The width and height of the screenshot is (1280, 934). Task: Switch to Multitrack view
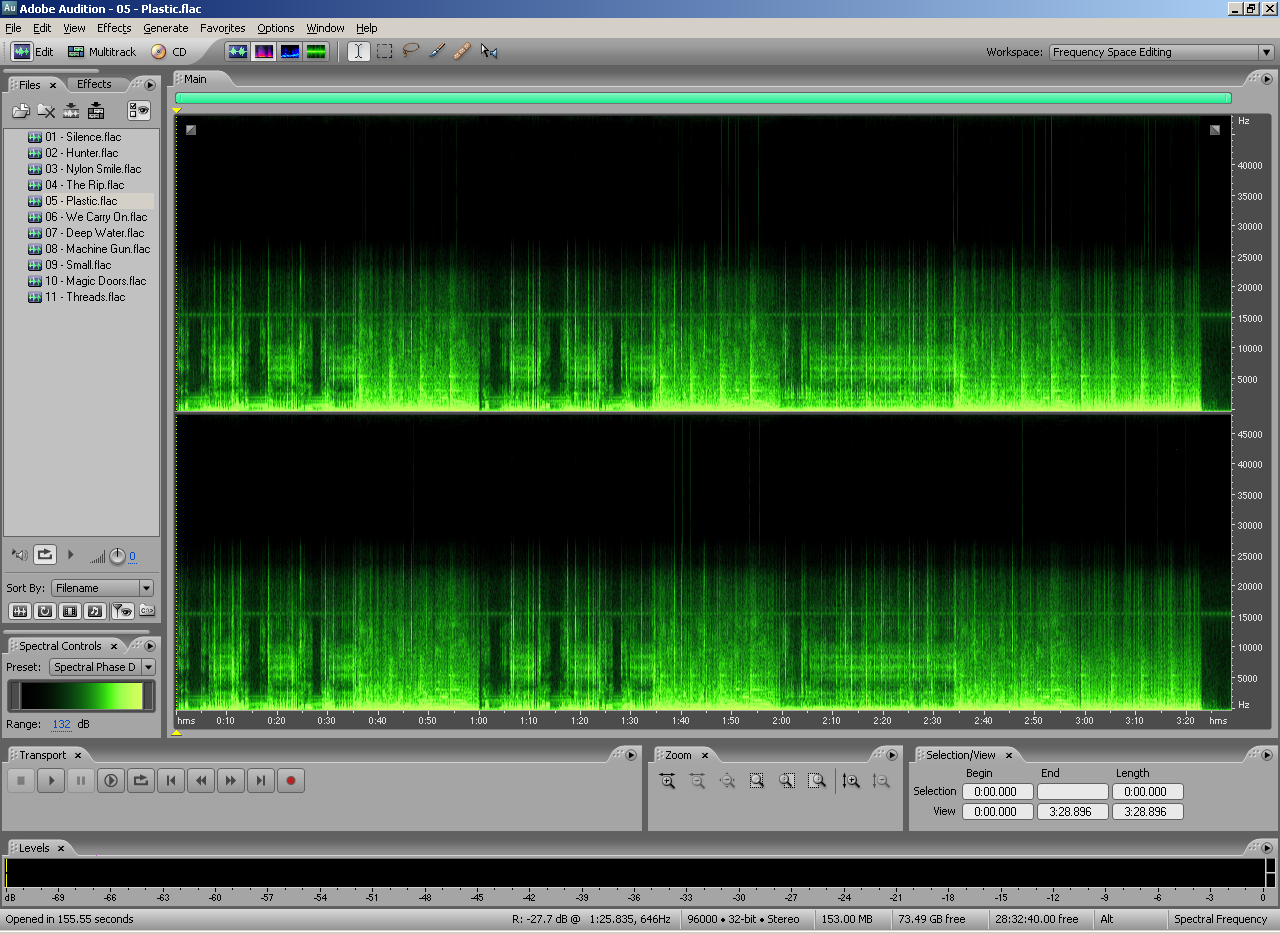[x=101, y=52]
